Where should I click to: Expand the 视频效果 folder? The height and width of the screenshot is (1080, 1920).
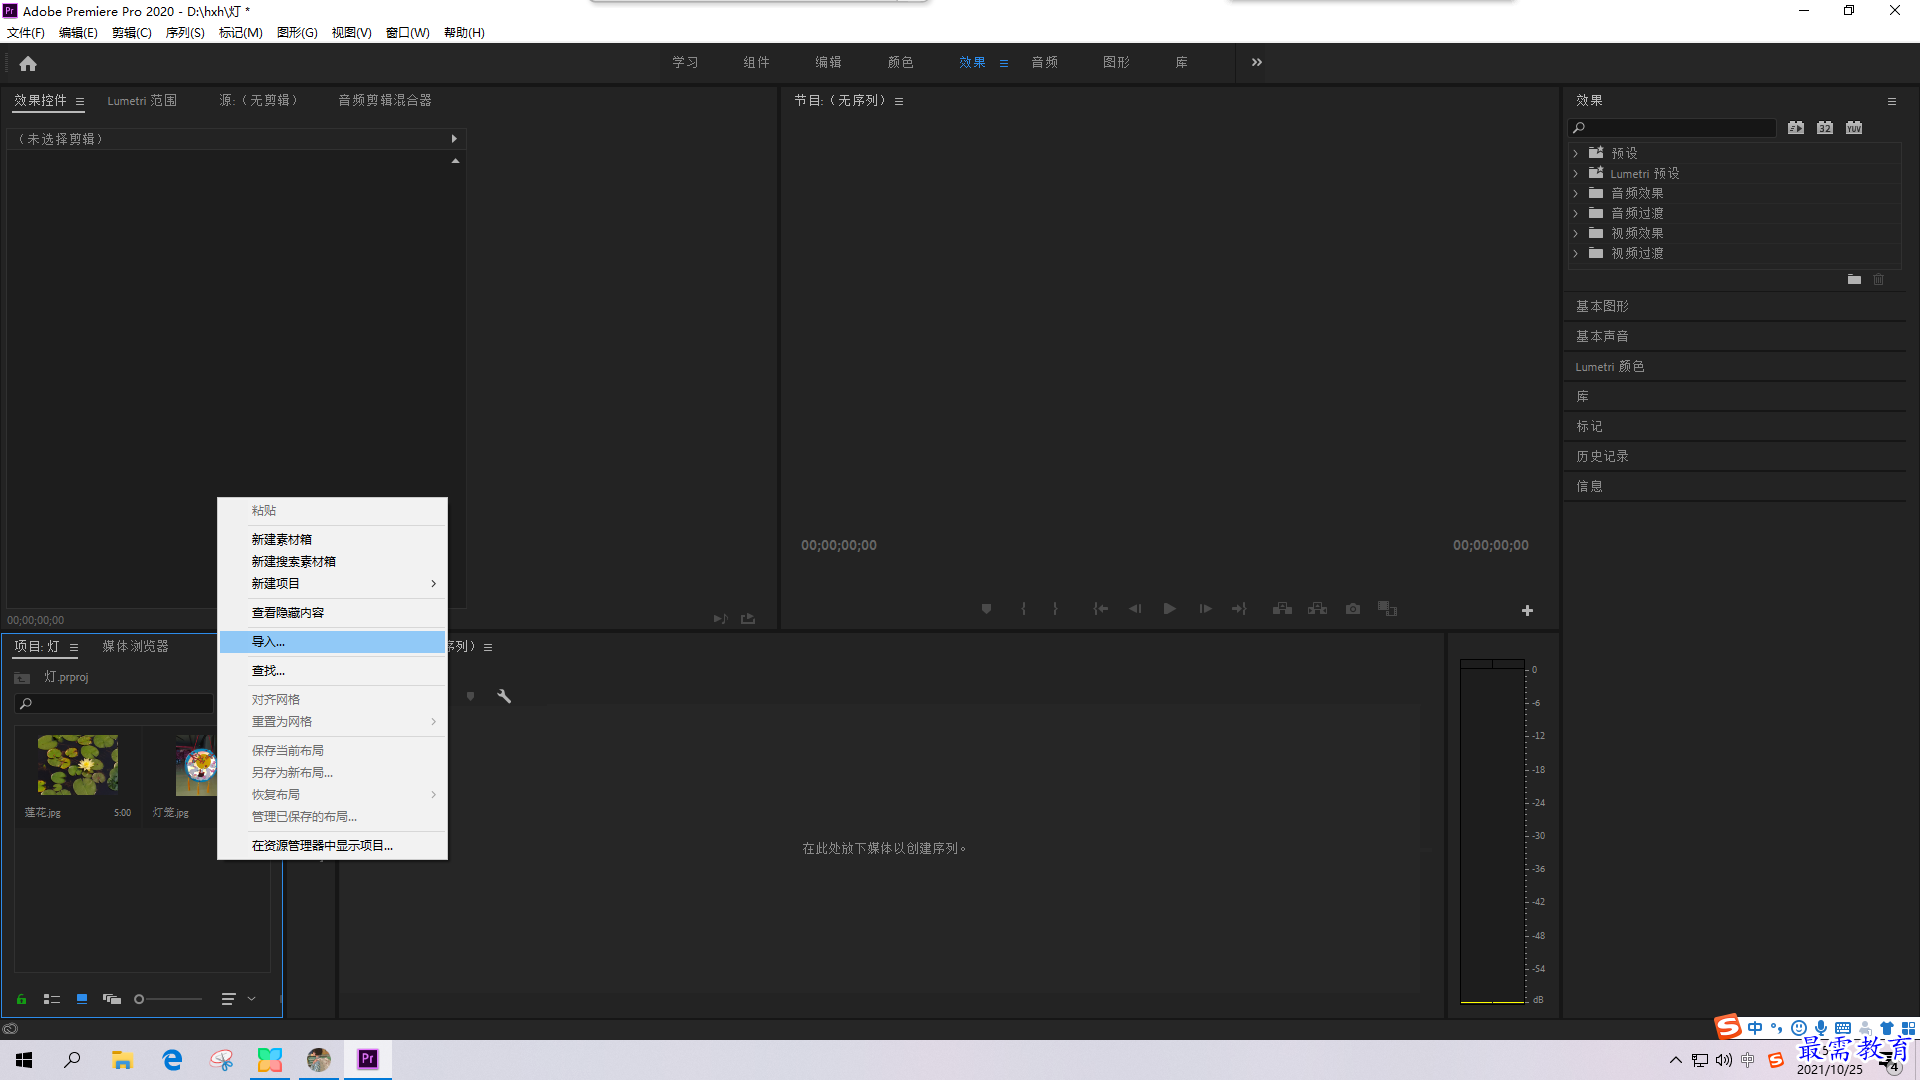coord(1576,233)
